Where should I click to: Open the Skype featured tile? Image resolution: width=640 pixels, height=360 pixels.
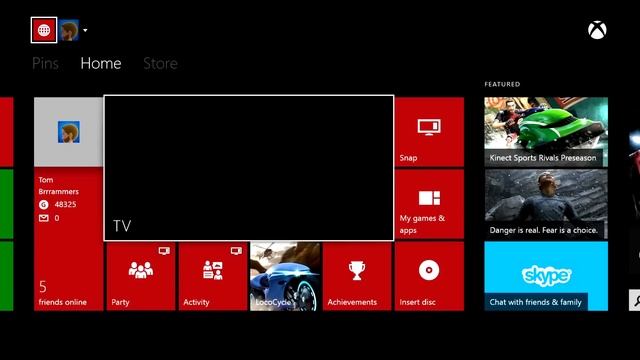click(546, 276)
